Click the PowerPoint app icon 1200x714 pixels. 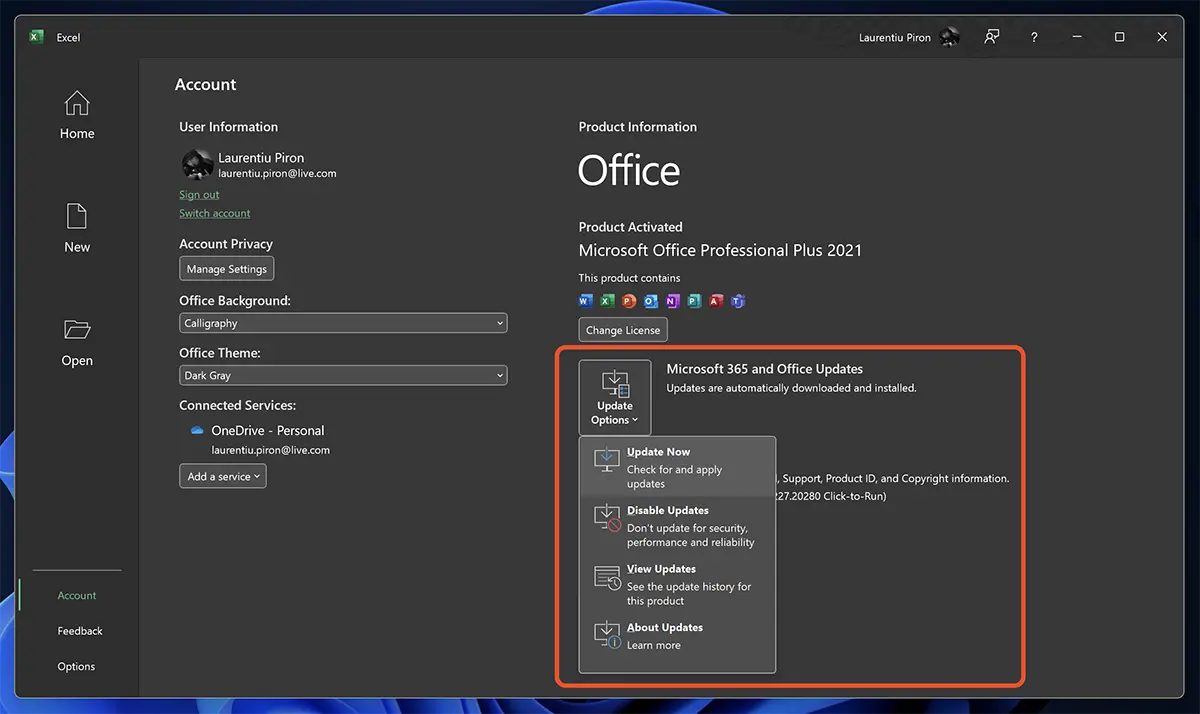(x=629, y=301)
